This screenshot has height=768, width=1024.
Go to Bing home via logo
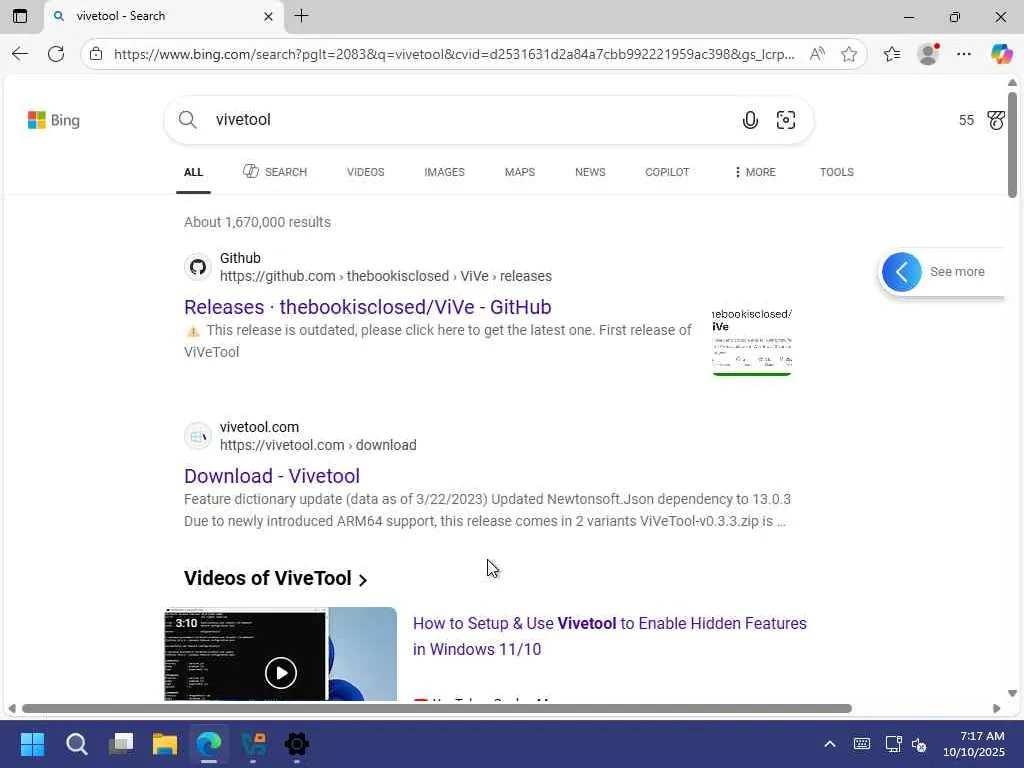tap(54, 120)
